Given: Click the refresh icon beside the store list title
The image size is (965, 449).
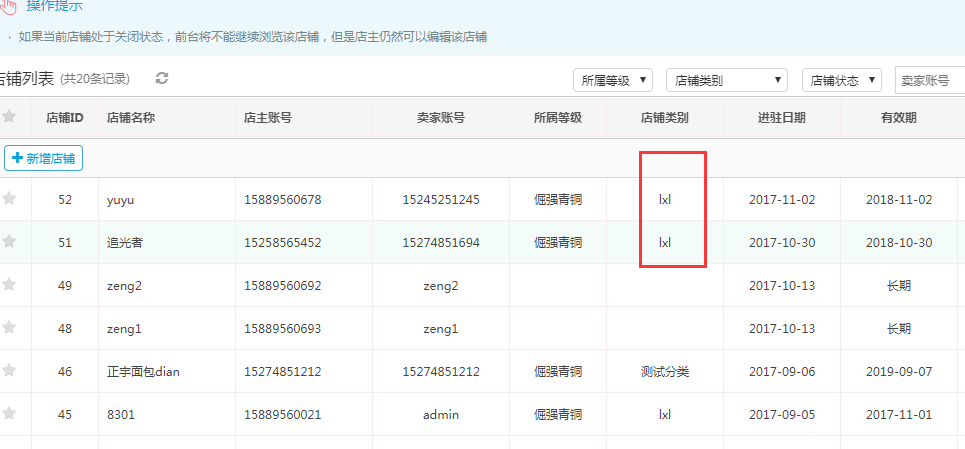Looking at the screenshot, I should (162, 78).
